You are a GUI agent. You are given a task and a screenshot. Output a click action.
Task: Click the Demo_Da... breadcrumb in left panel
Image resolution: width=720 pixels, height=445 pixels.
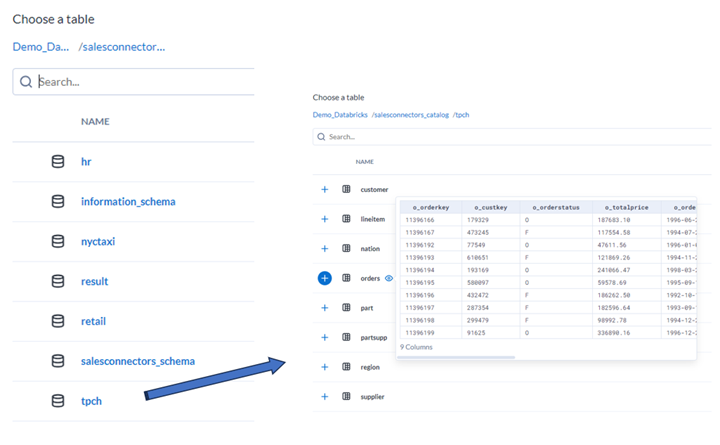(x=41, y=47)
